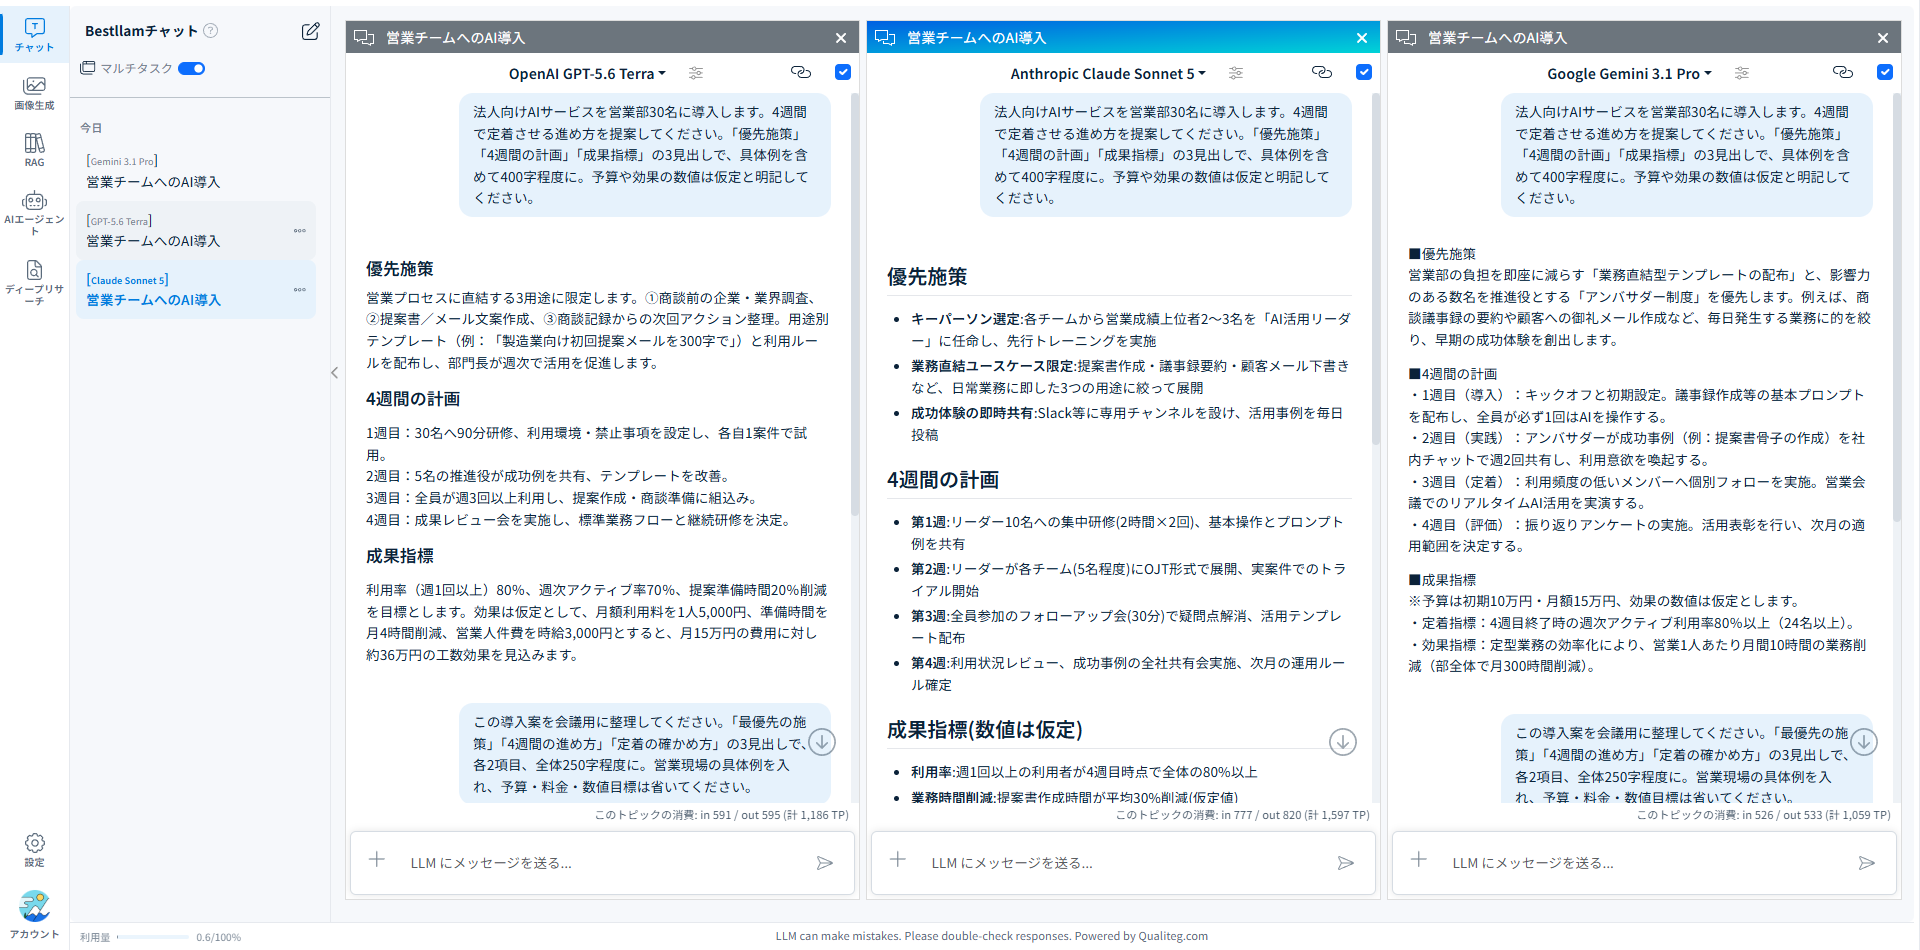Click the 0.6/100% usage value
Screen dimensions: 1920x950
point(219,937)
